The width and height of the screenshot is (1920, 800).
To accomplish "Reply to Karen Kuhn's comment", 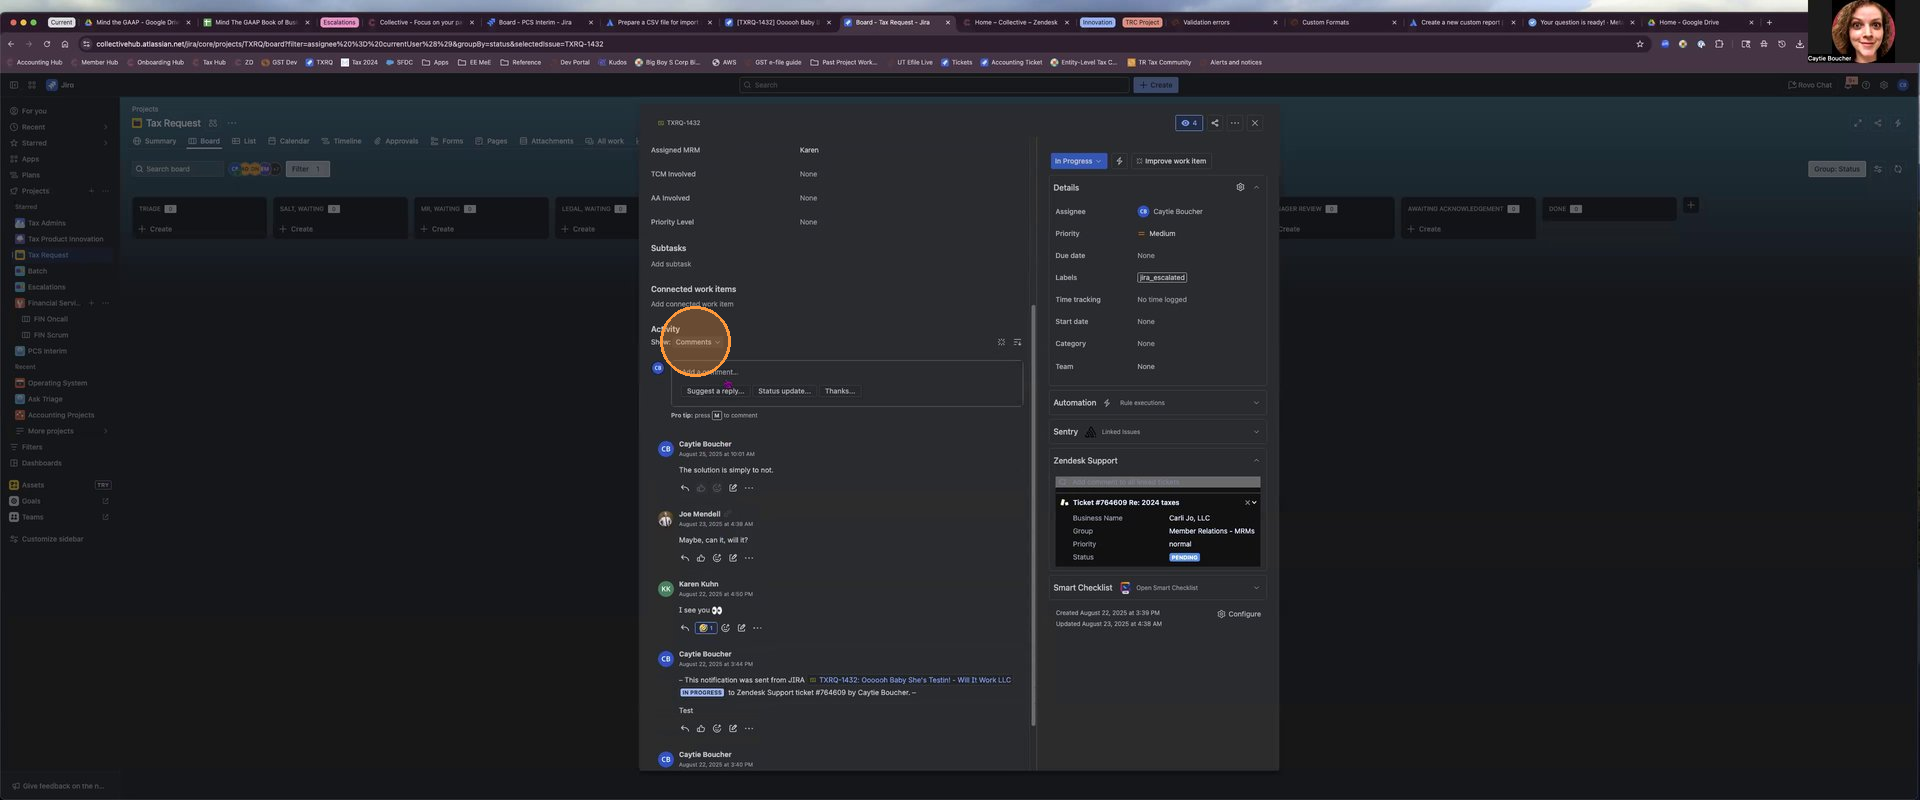I will pos(685,628).
